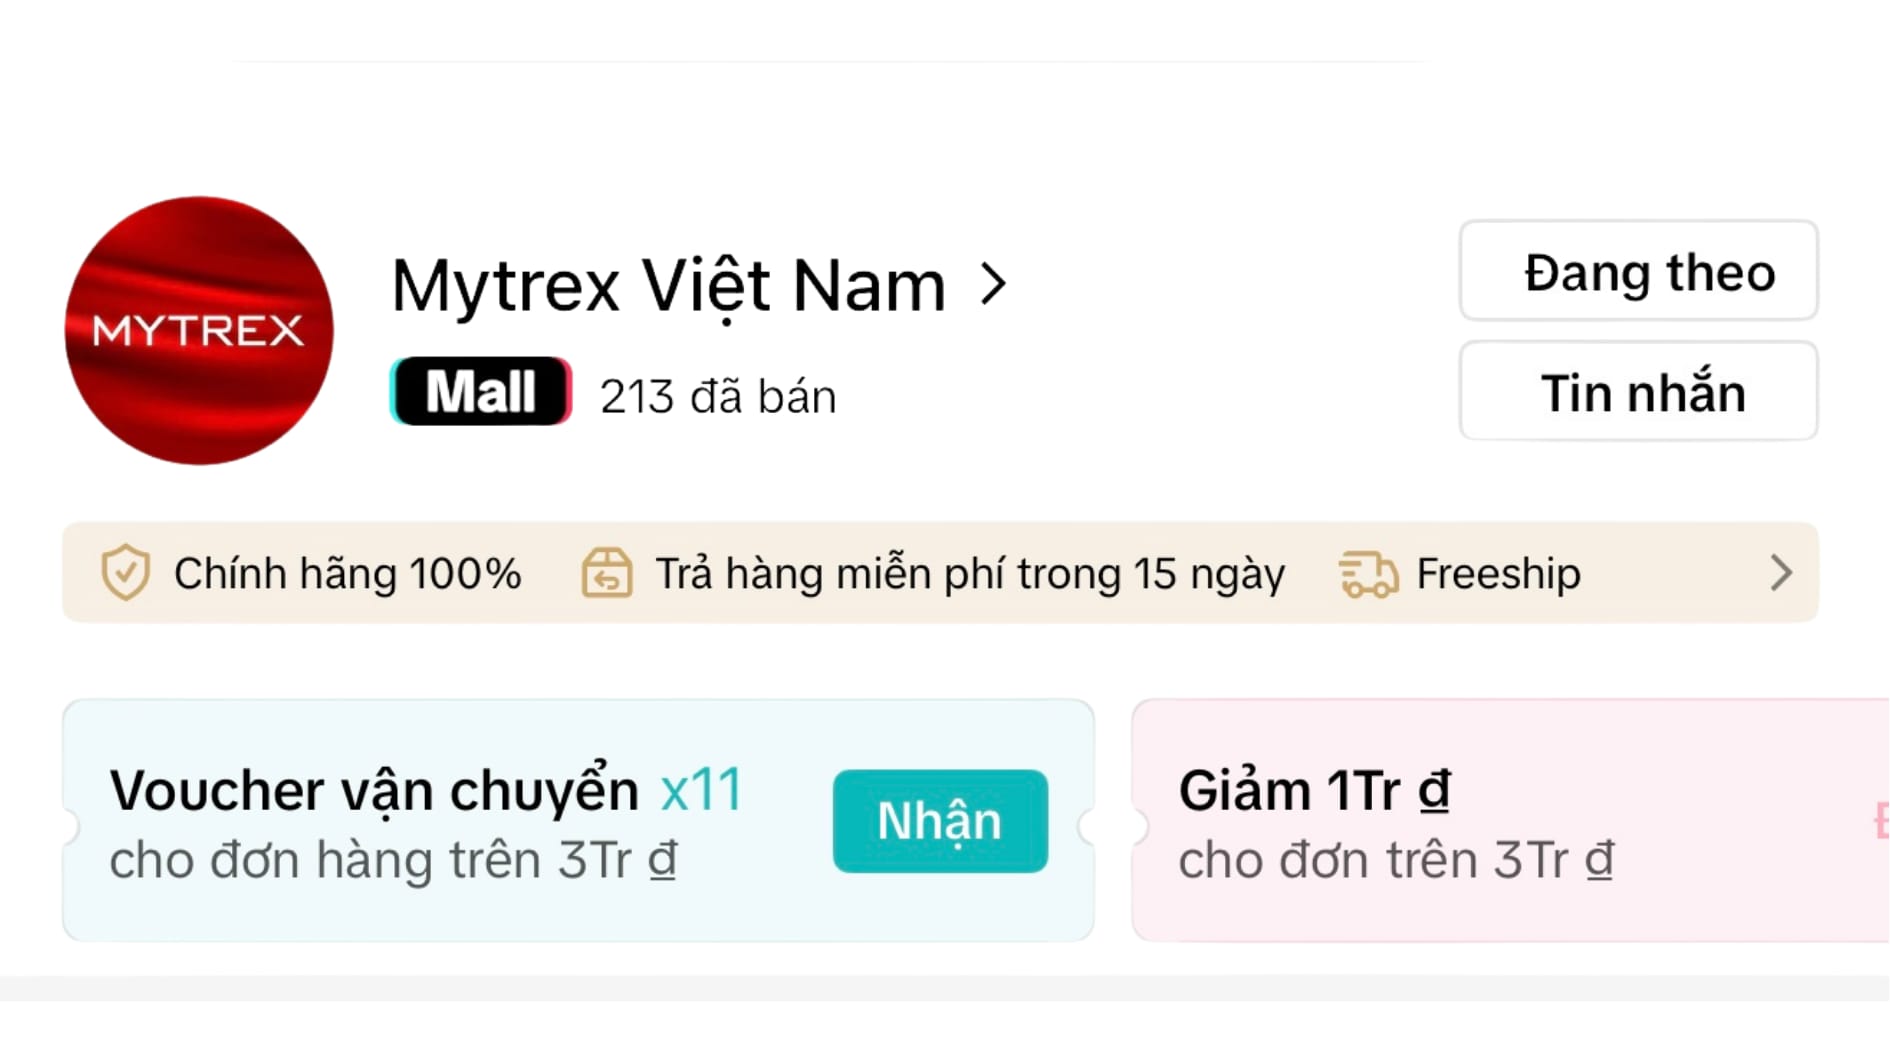1890x1063 pixels.
Task: Click the Mytrex Việt Nam shop name
Action: (x=667, y=286)
